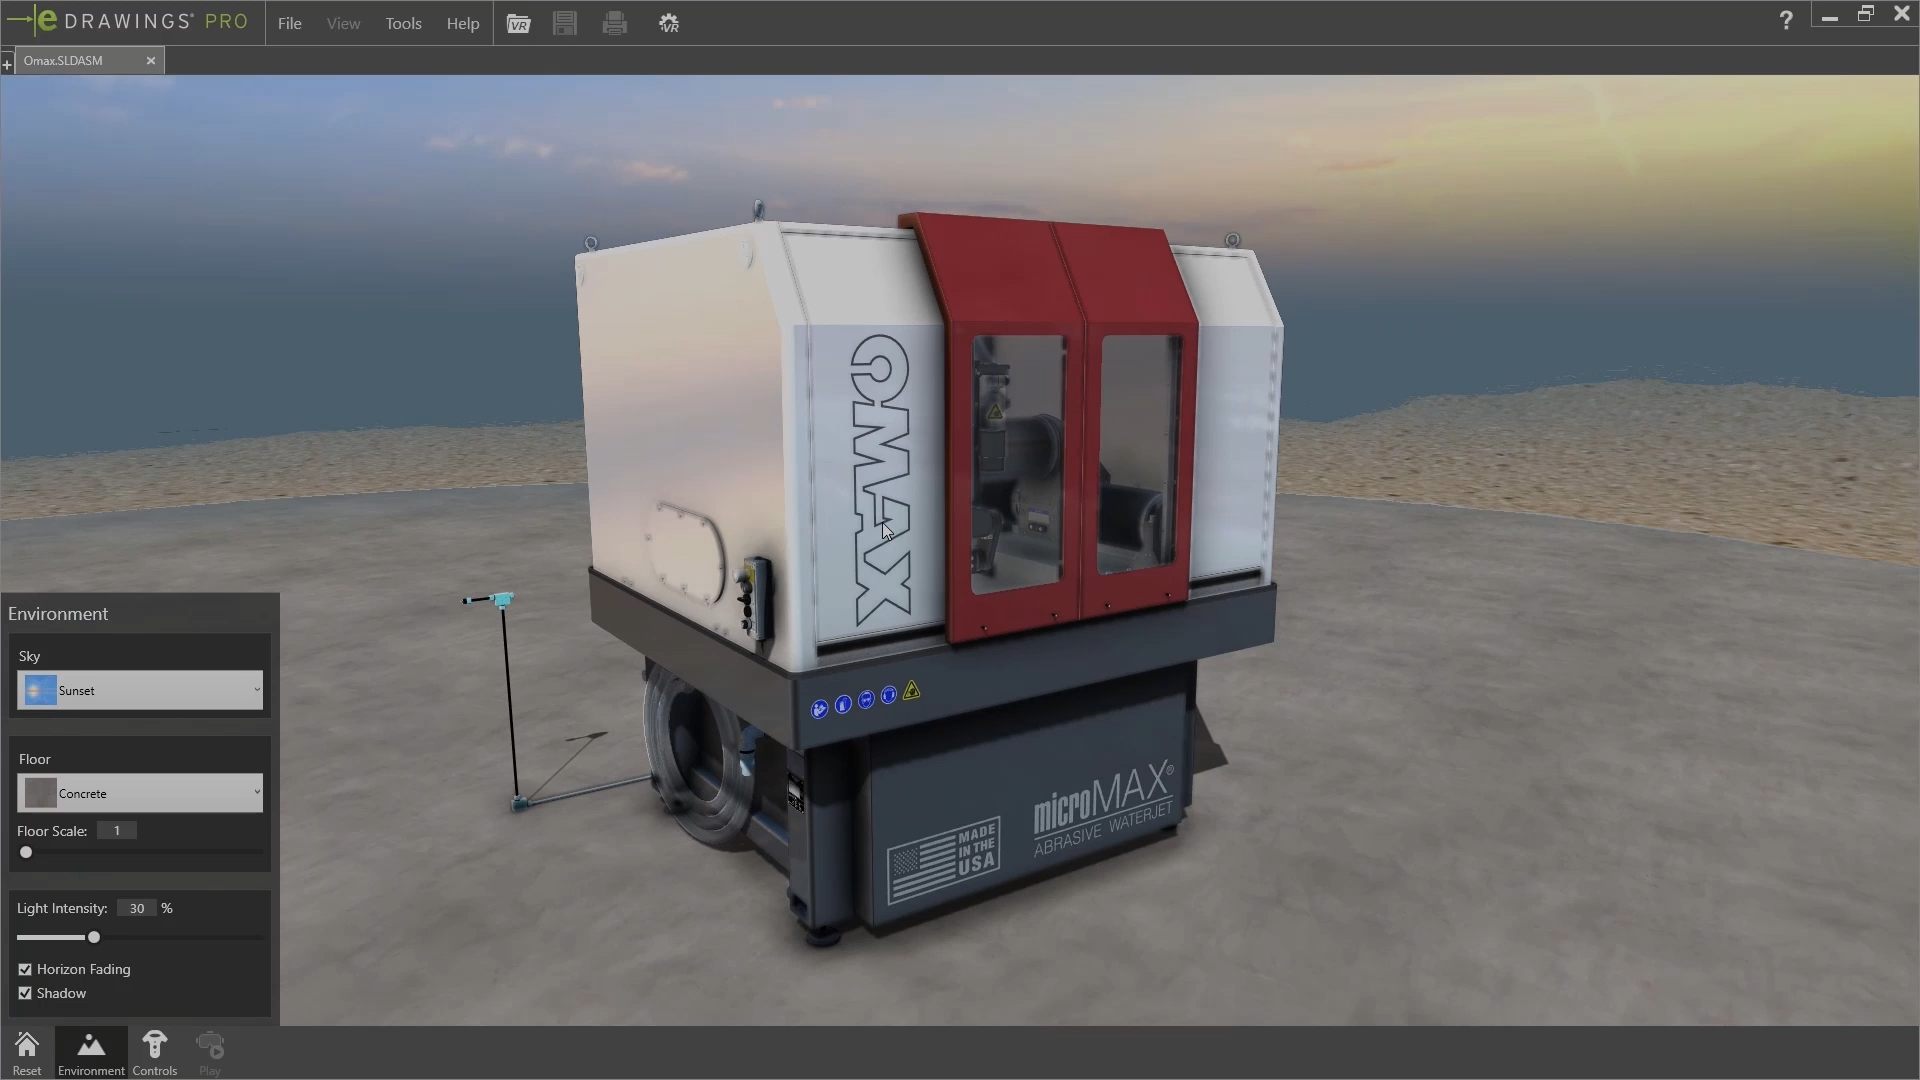Open the File menu
The width and height of the screenshot is (1920, 1080).
(289, 23)
